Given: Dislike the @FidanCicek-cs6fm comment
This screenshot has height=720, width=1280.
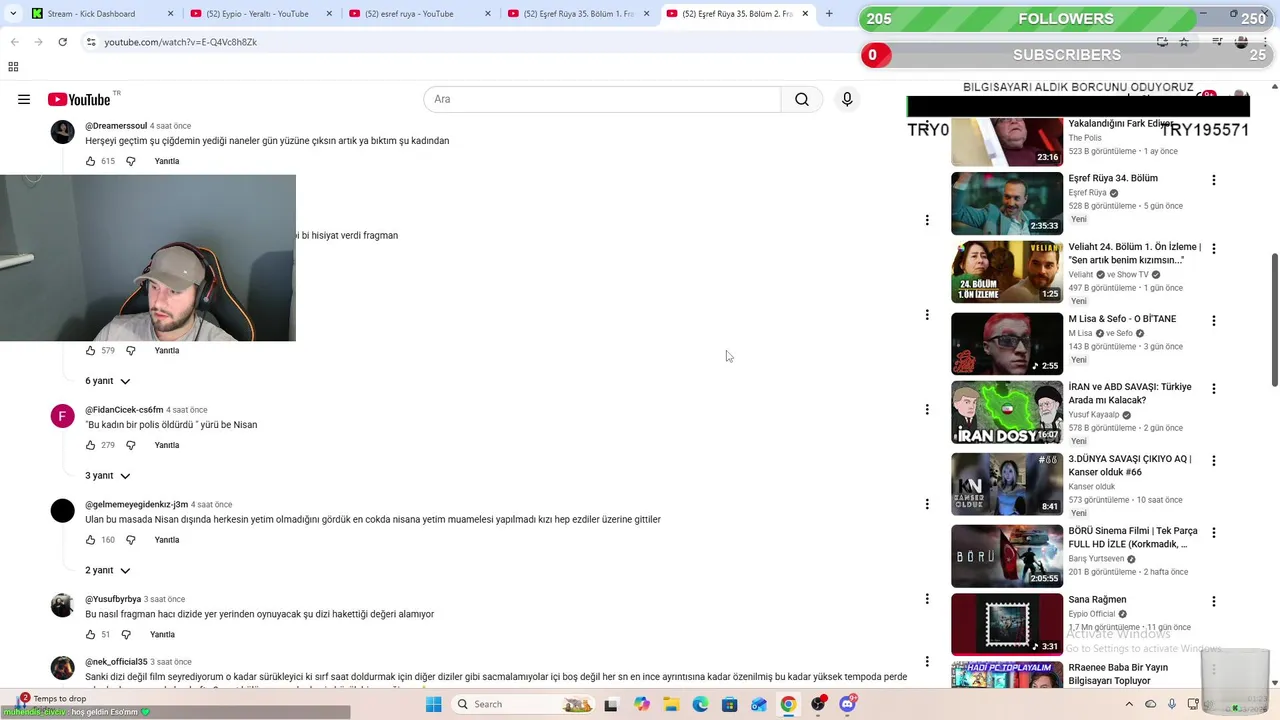Looking at the screenshot, I should tap(130, 445).
